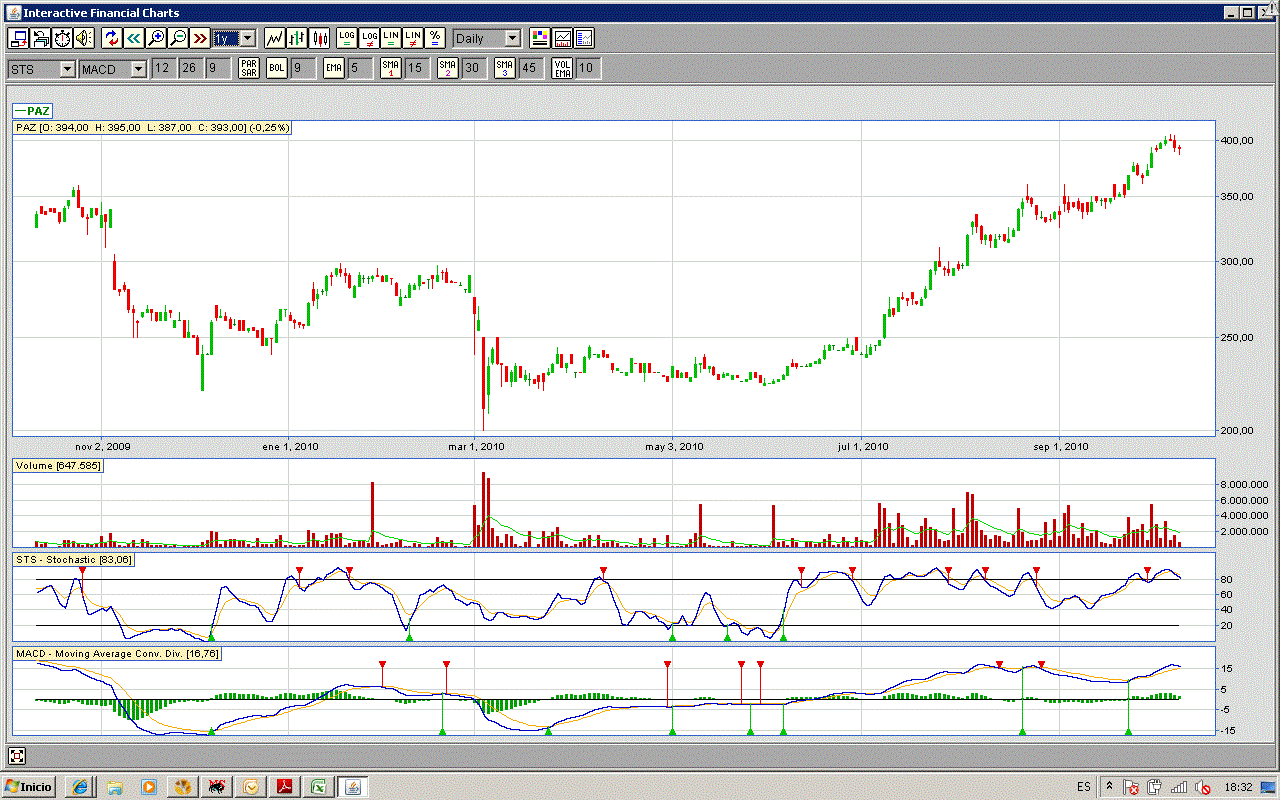Click the EMA period field showing 5
The image size is (1280, 800).
click(358, 68)
